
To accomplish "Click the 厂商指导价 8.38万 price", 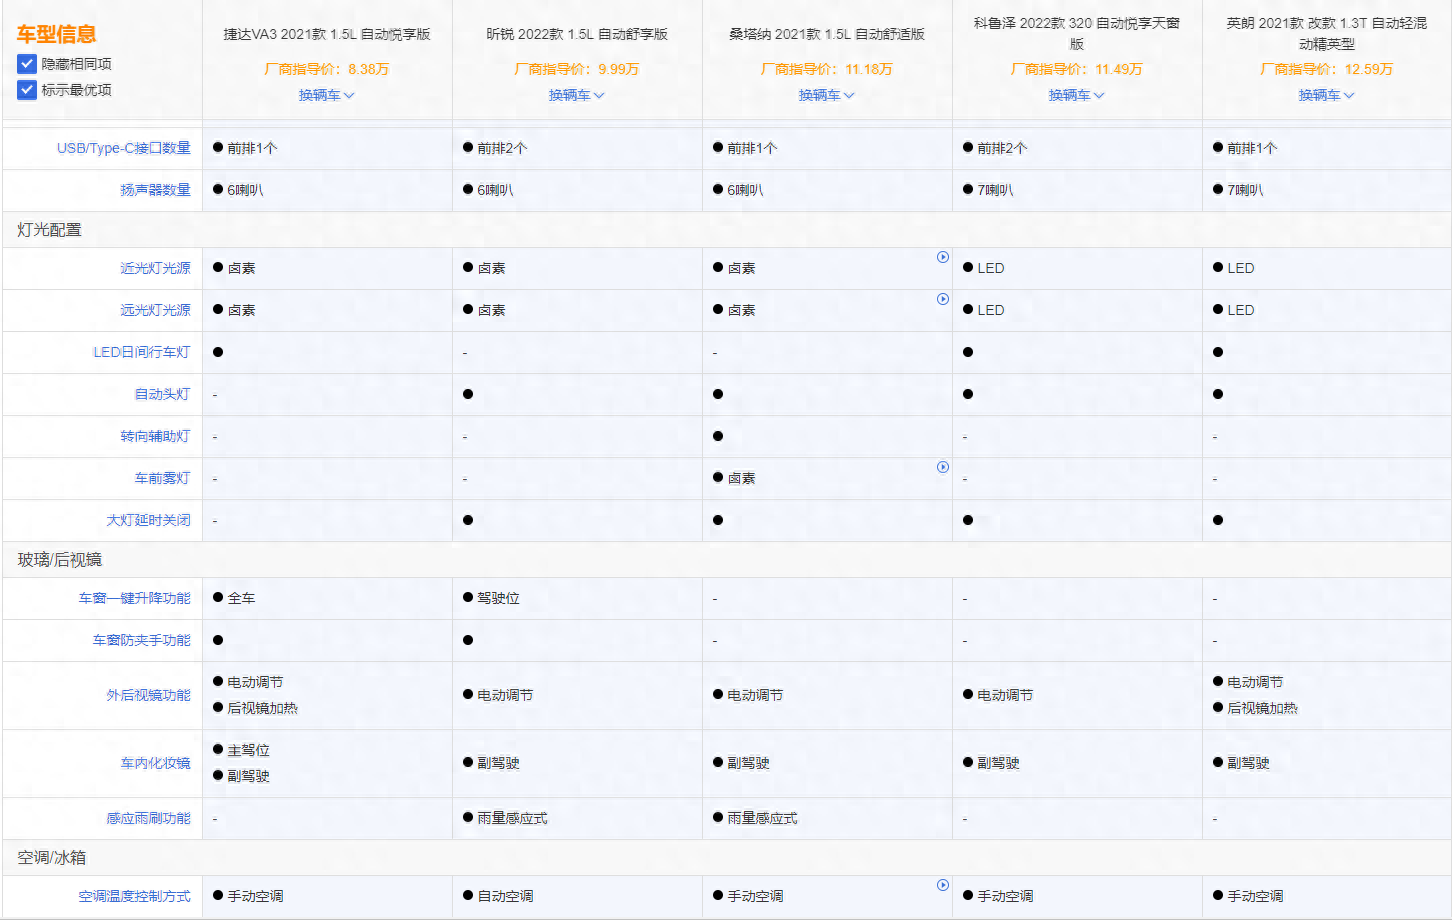I will point(327,69).
